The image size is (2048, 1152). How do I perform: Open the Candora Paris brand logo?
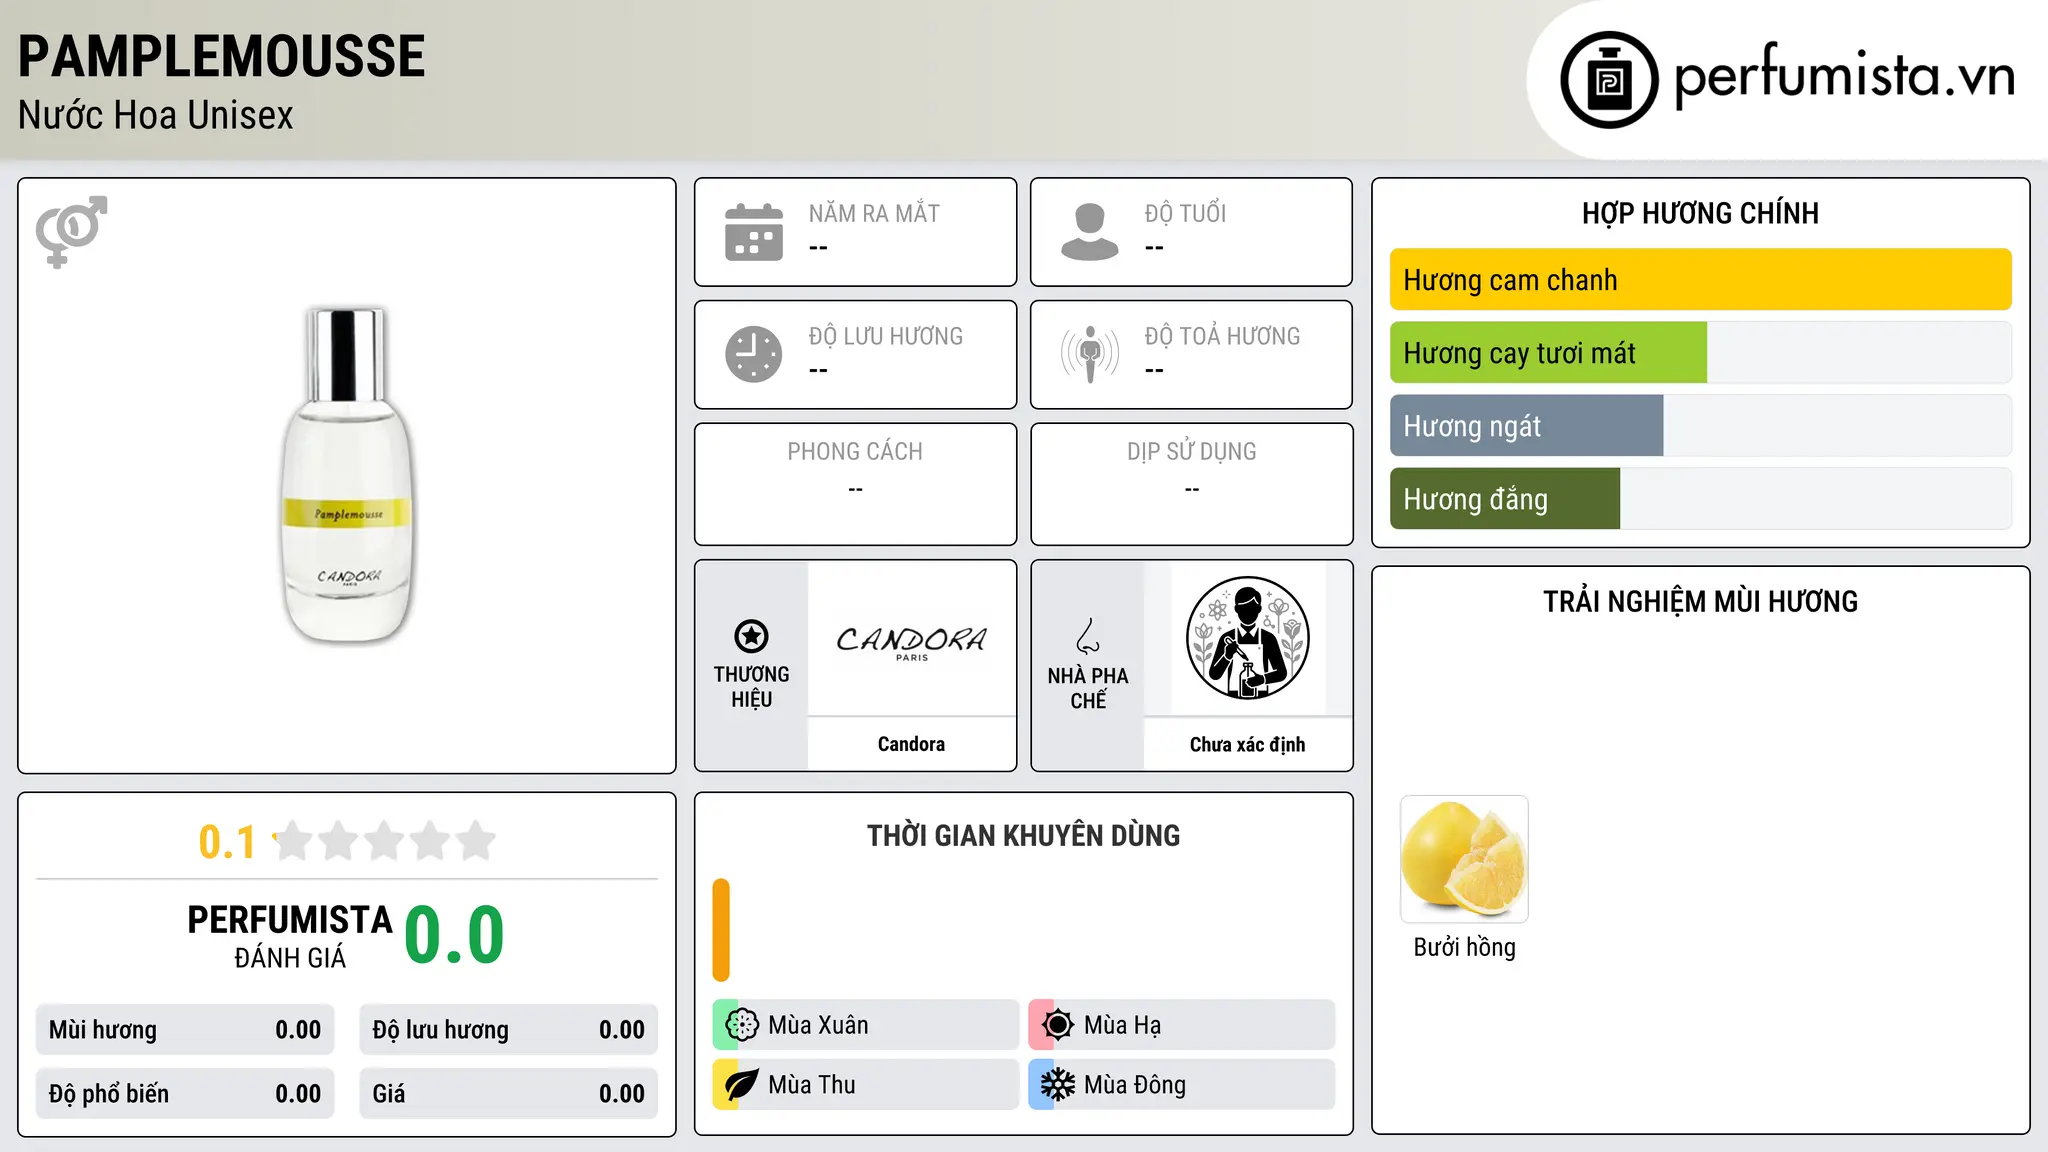coord(911,642)
